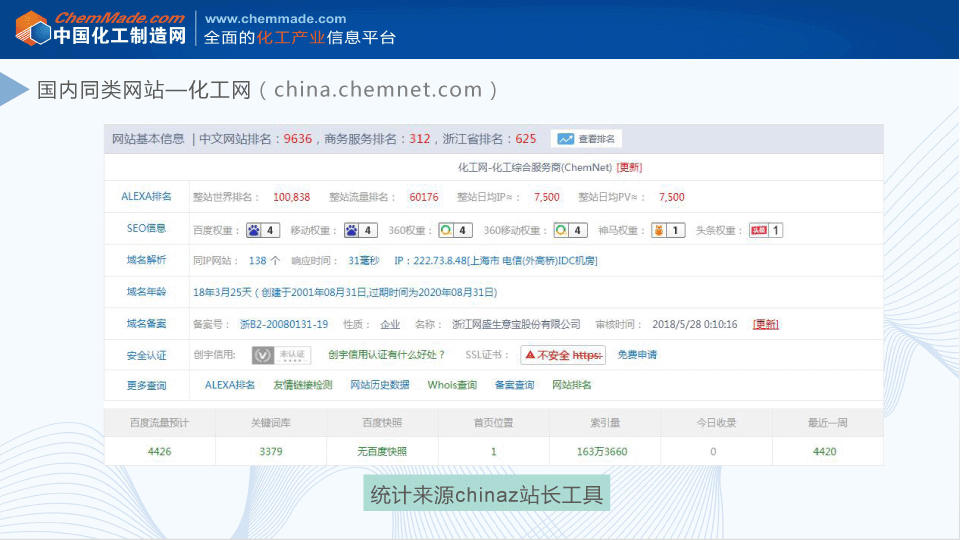Image resolution: width=960 pixels, height=540 pixels.
Task: Open the 网站历史数据 link
Action: (x=380, y=384)
